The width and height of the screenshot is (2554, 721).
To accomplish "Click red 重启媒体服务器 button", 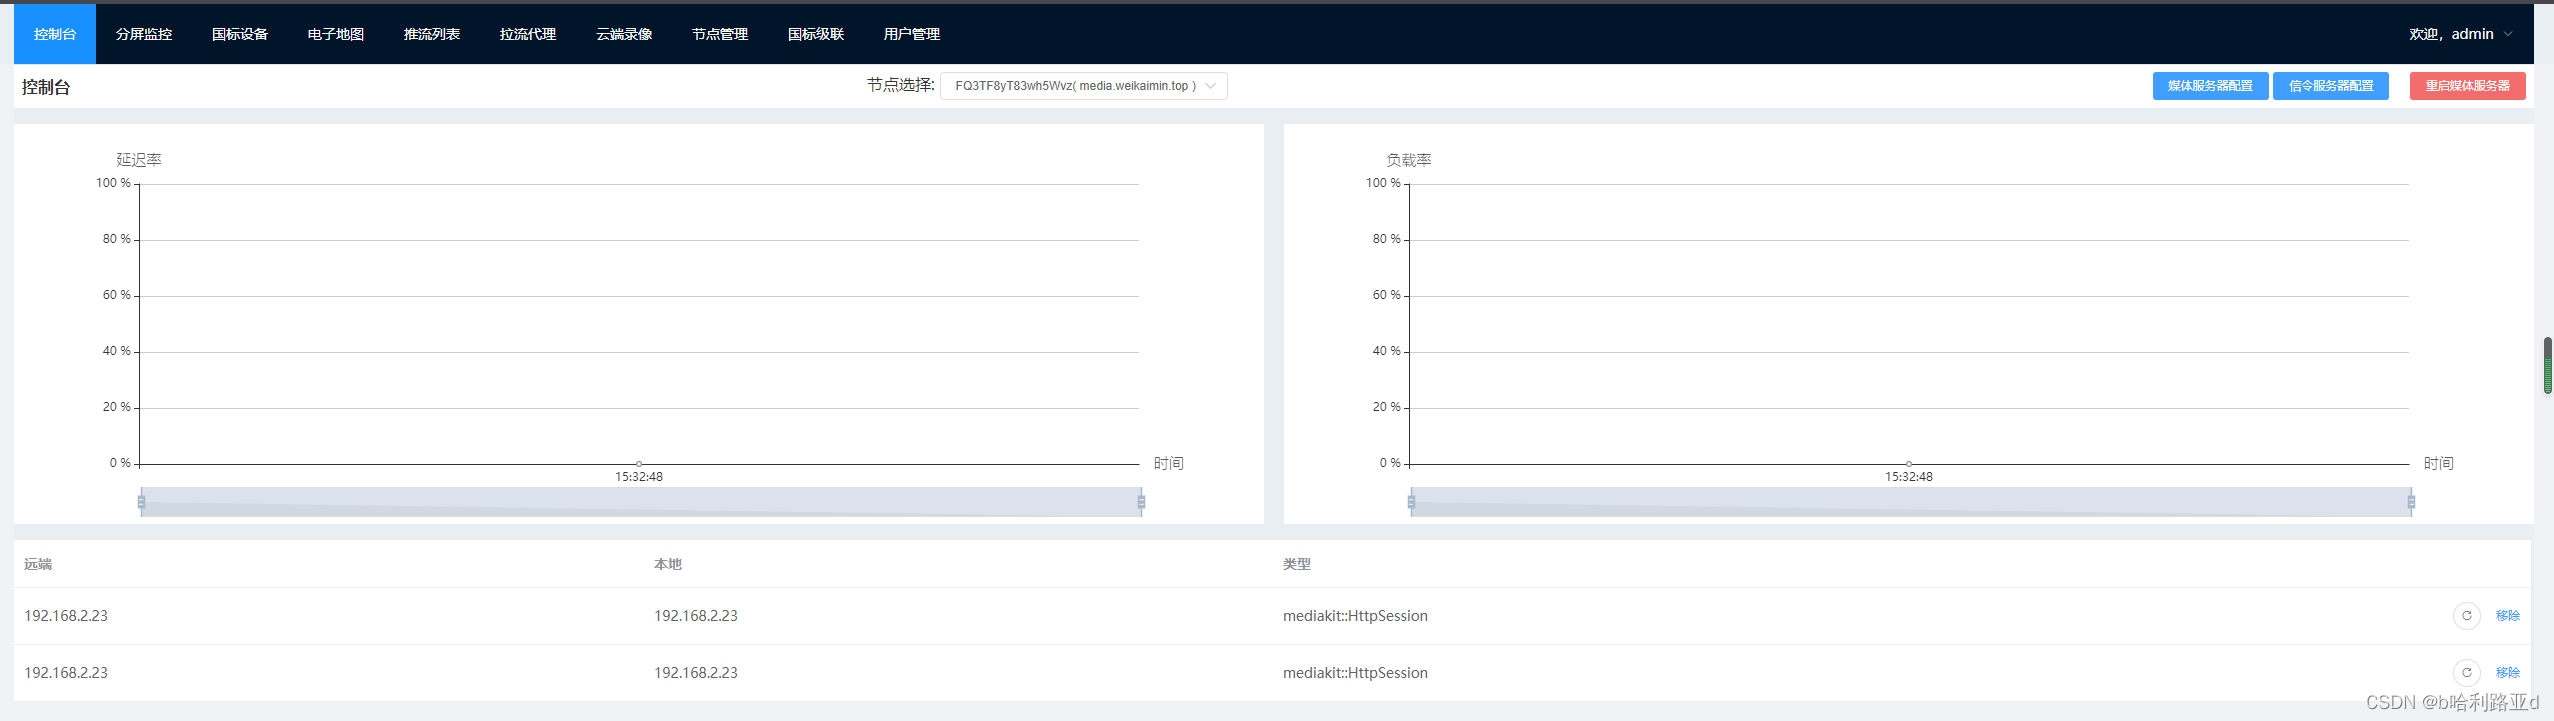I will [2468, 86].
